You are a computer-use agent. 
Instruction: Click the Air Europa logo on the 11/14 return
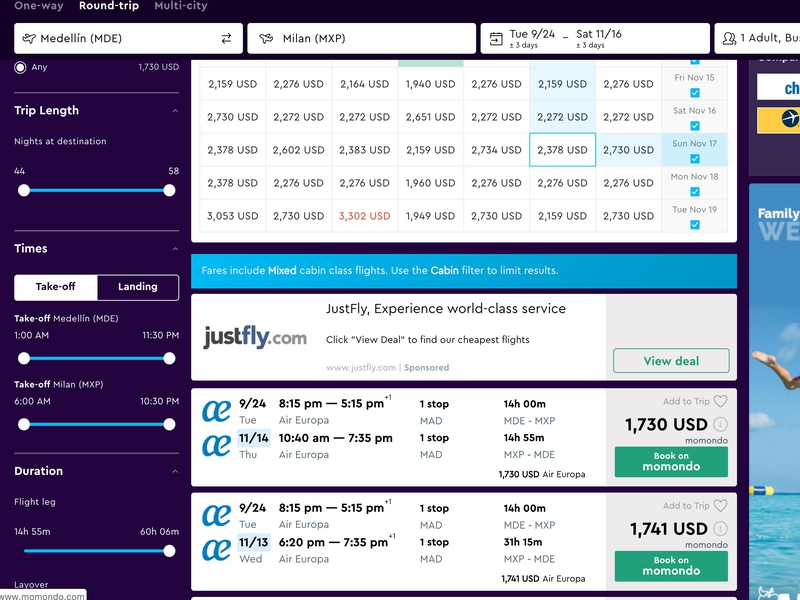pos(216,445)
